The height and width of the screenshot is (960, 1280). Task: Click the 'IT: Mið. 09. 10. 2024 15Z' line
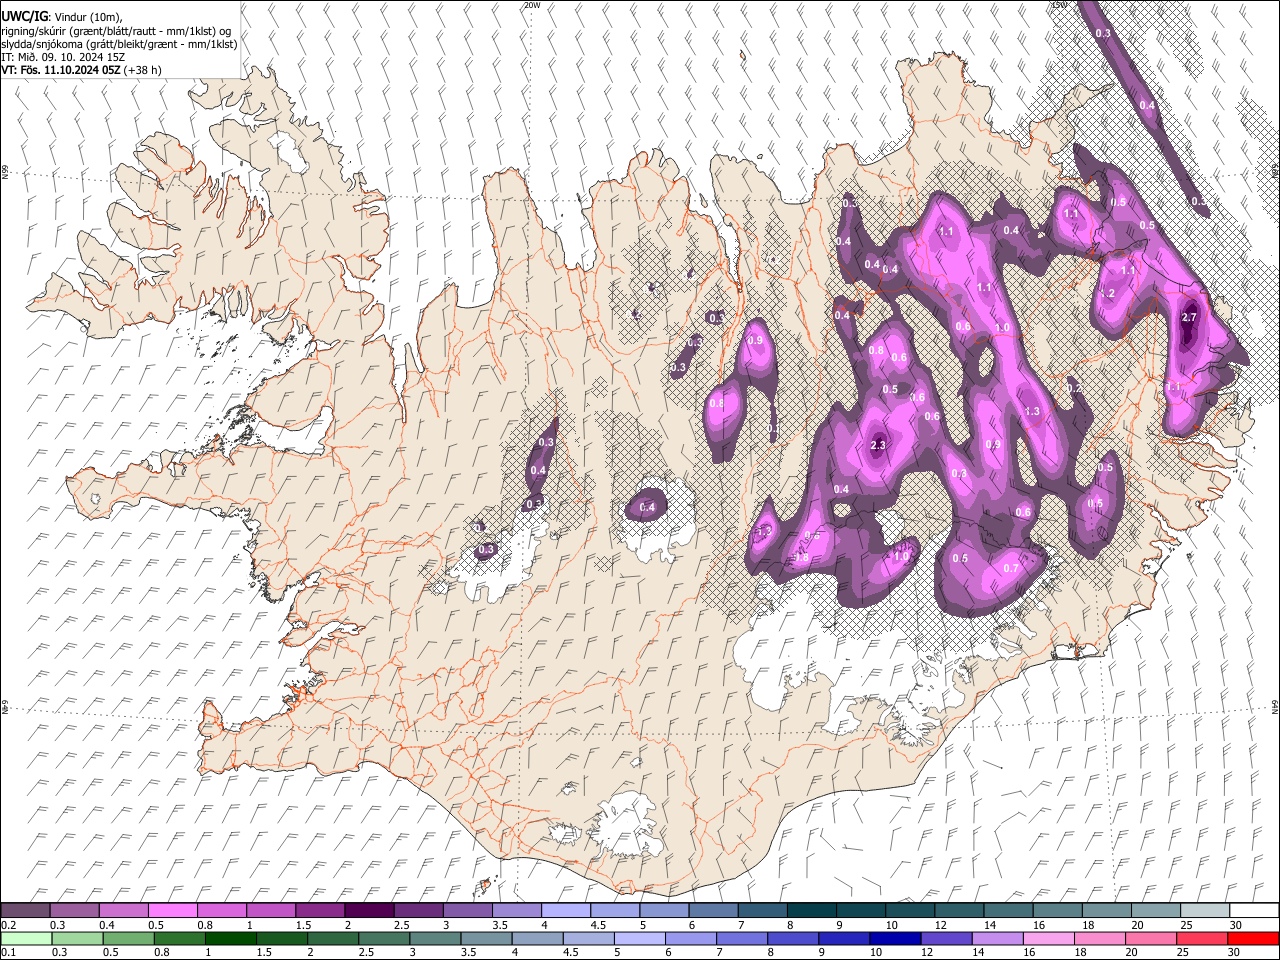(x=63, y=57)
